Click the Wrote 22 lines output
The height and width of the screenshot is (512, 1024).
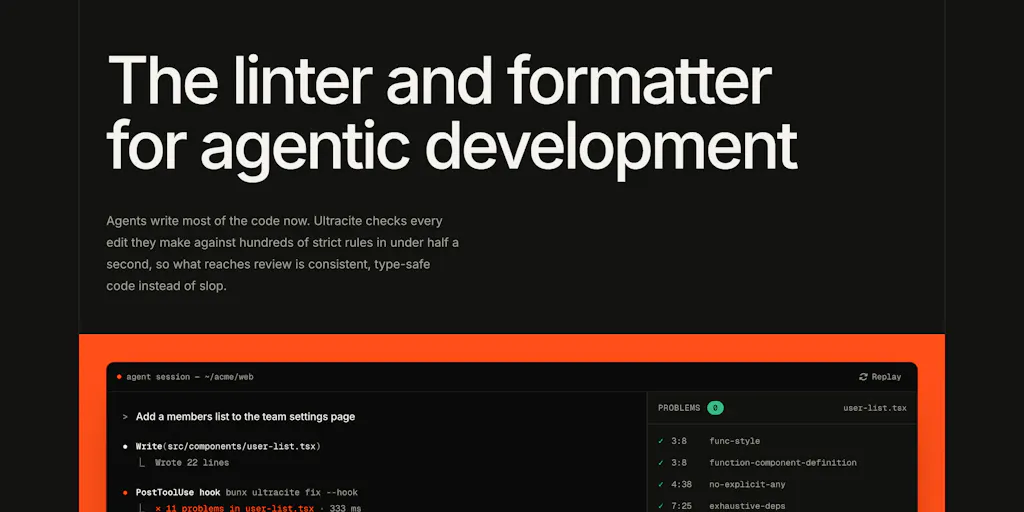pyautogui.click(x=192, y=462)
